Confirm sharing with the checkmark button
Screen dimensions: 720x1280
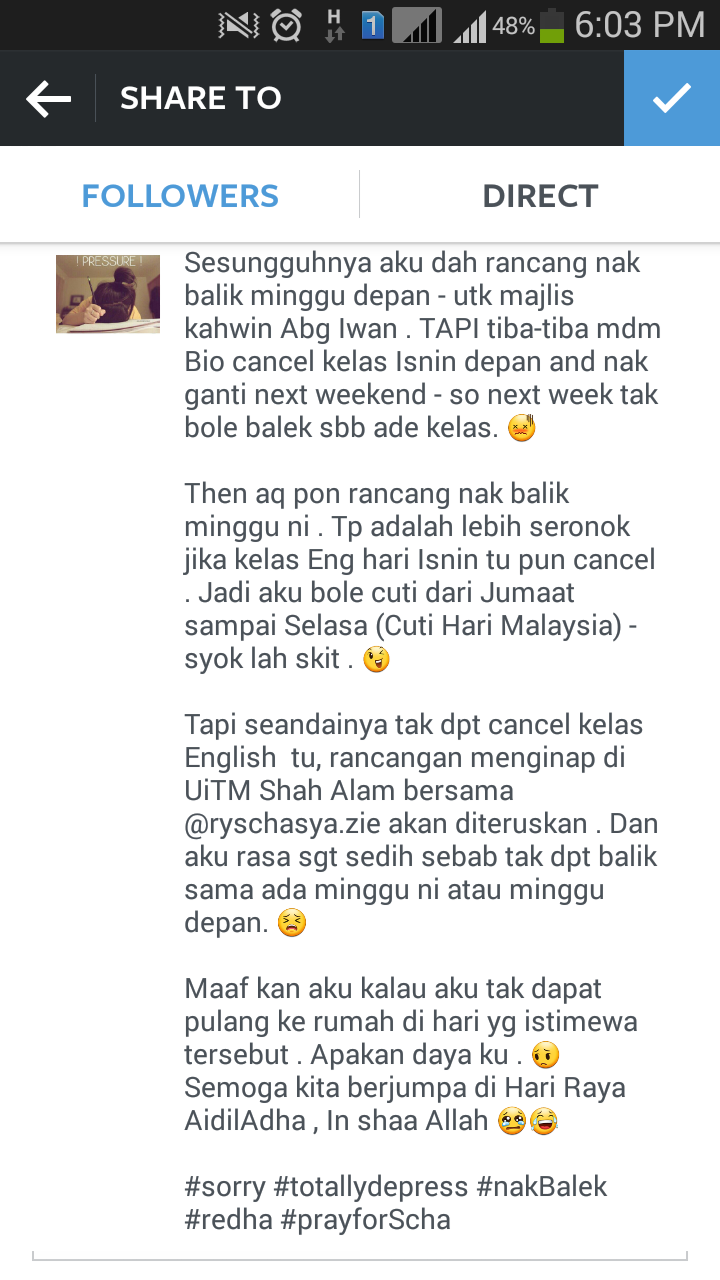pyautogui.click(x=672, y=98)
